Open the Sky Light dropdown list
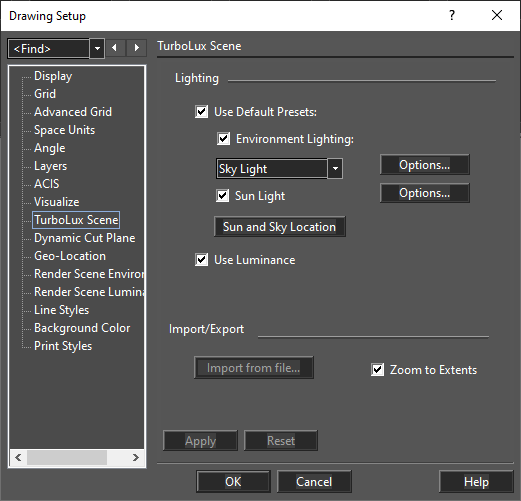The height and width of the screenshot is (501, 521). [335, 169]
